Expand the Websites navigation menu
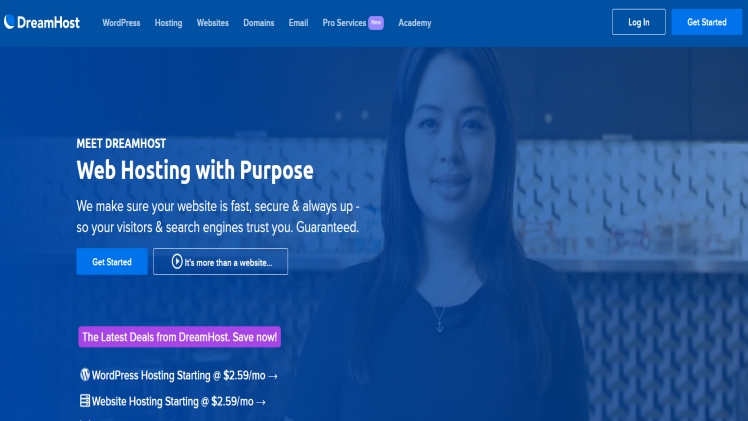This screenshot has height=421, width=748. click(x=213, y=23)
